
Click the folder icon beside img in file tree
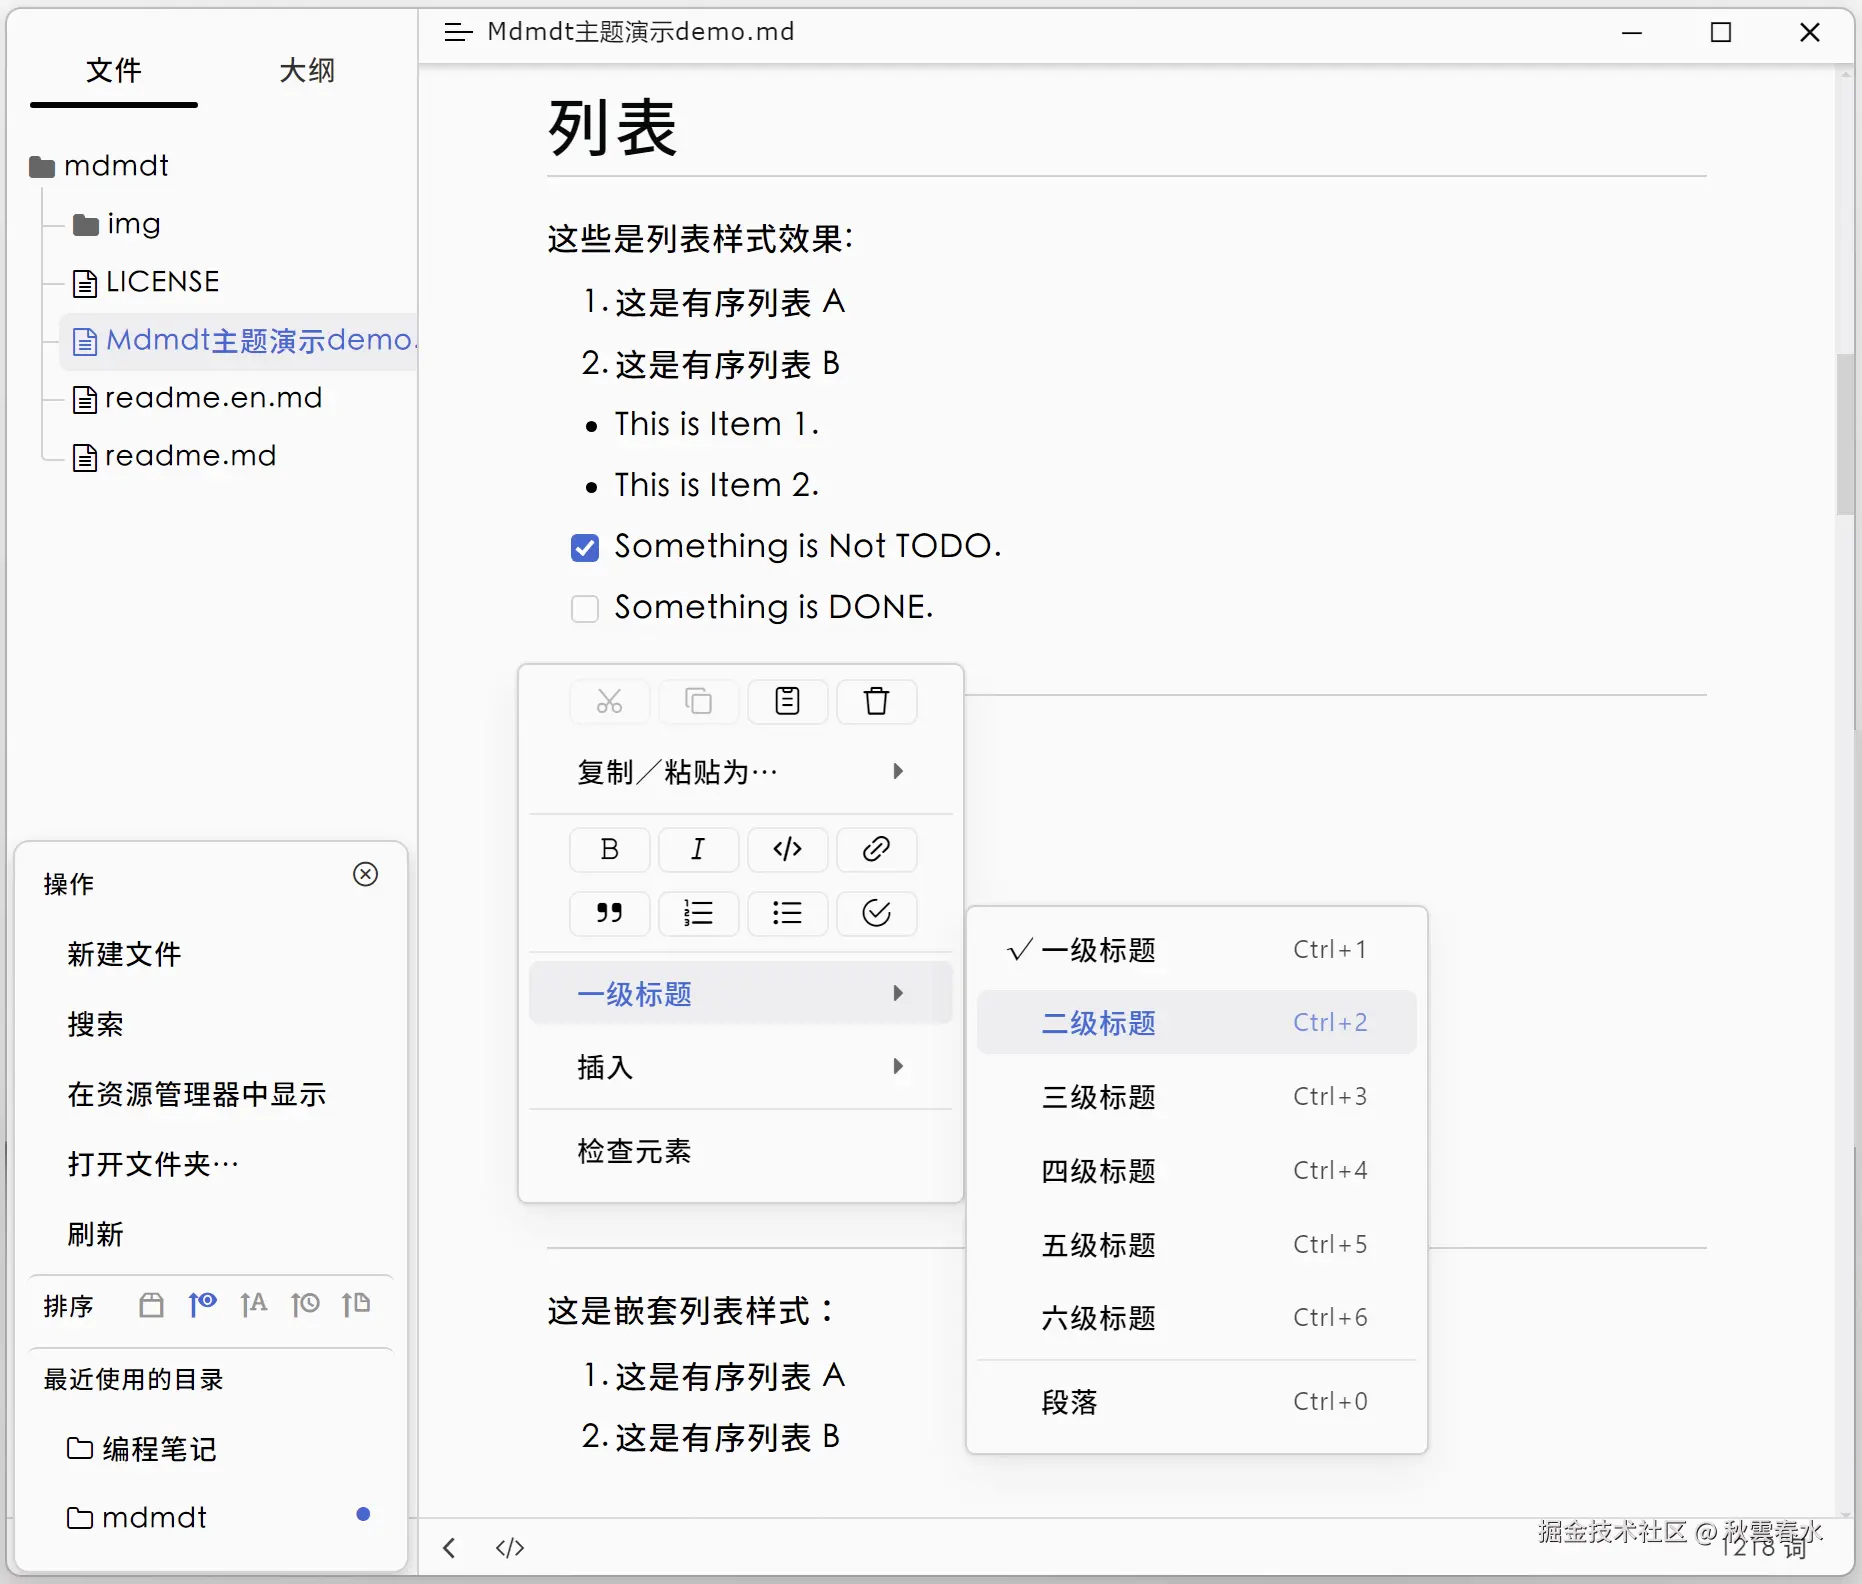[x=86, y=225]
